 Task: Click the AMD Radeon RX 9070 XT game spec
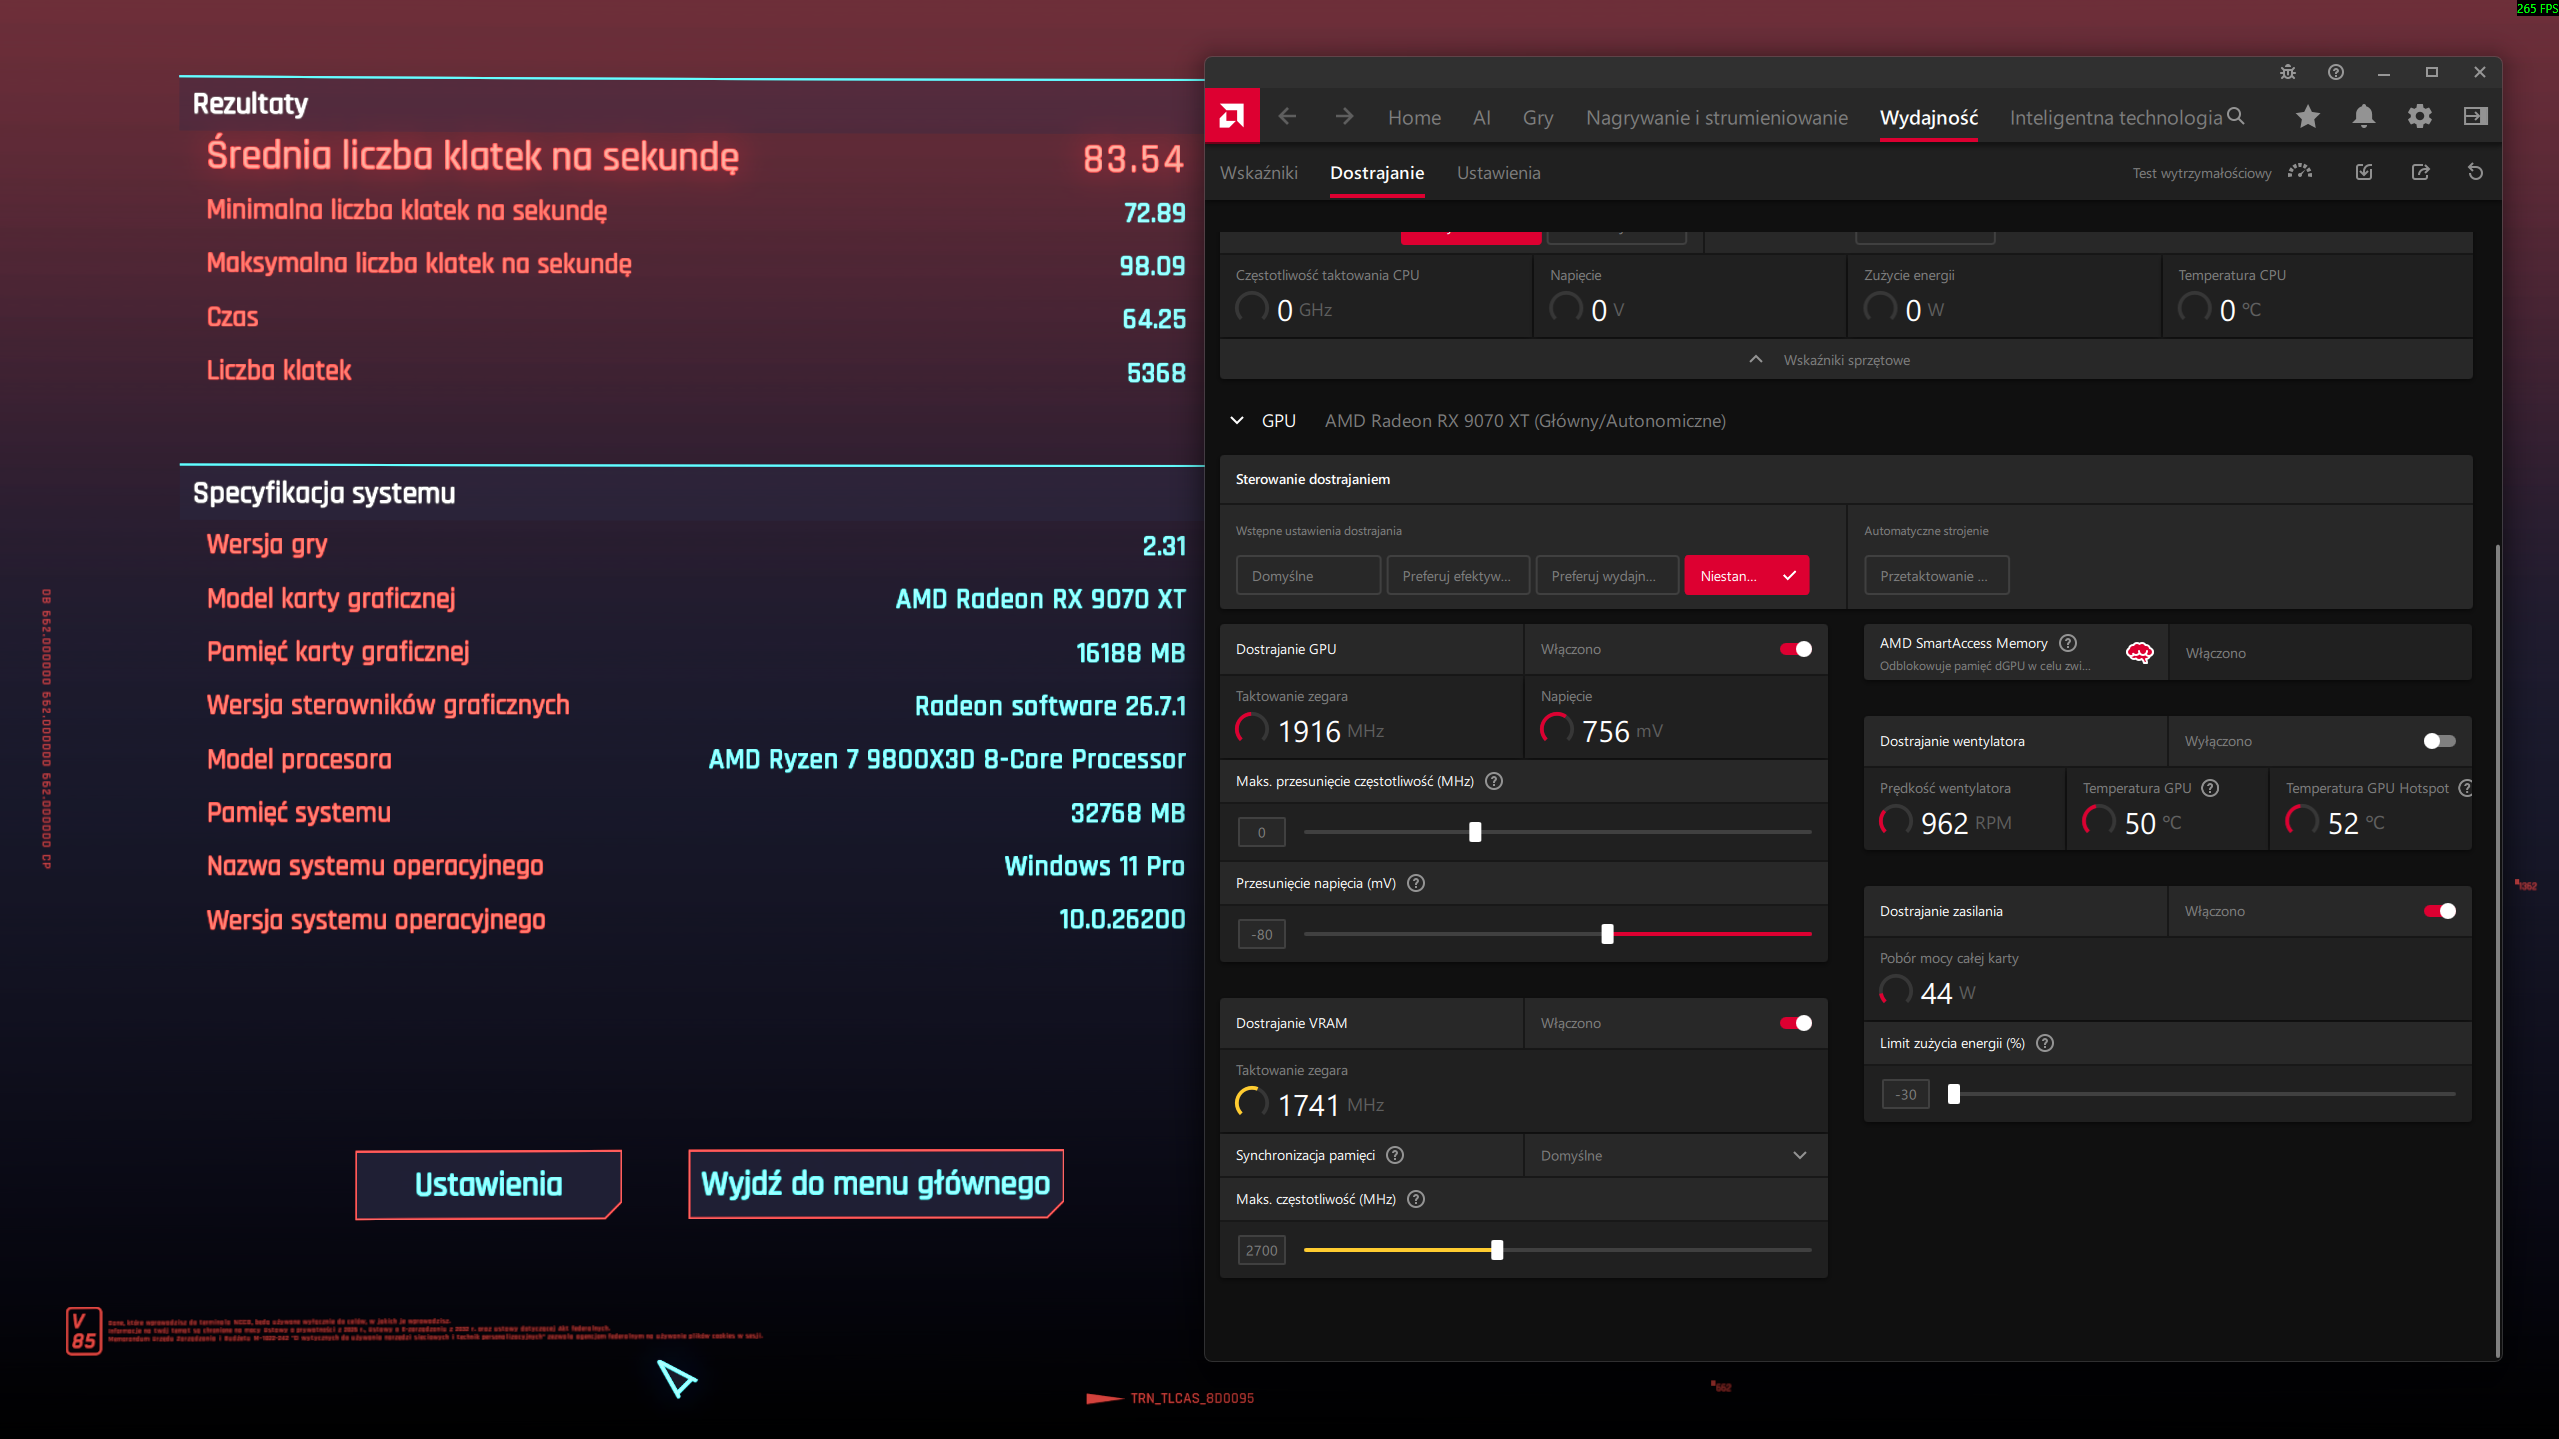click(1040, 599)
